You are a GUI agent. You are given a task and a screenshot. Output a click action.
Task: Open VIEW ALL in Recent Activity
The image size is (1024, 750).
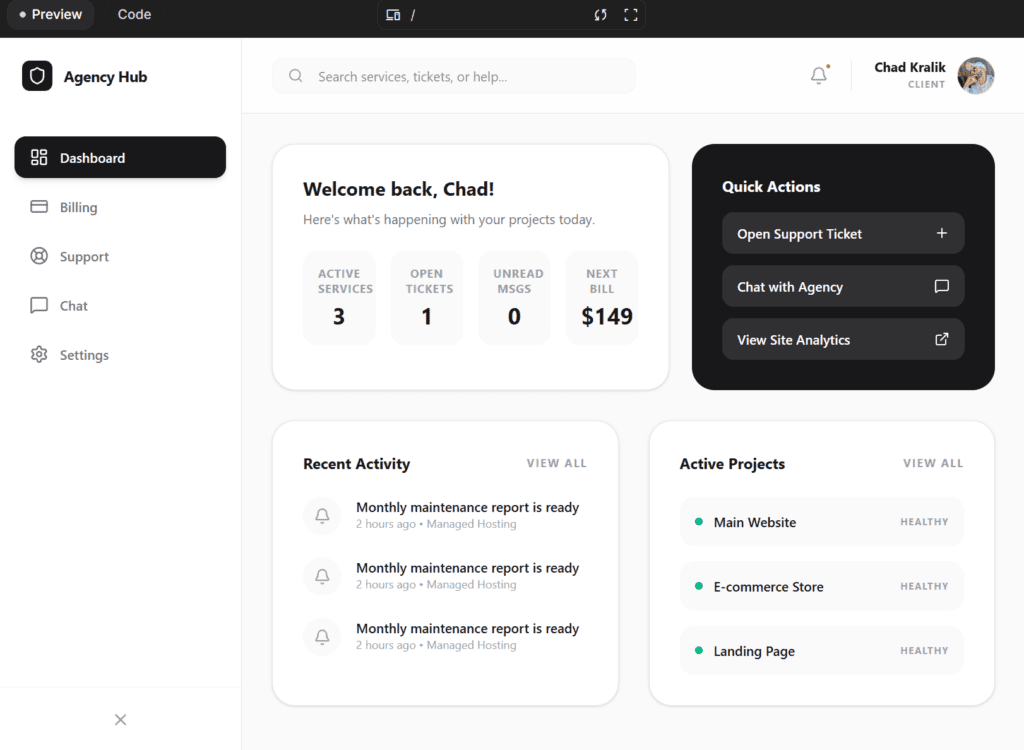tap(556, 463)
